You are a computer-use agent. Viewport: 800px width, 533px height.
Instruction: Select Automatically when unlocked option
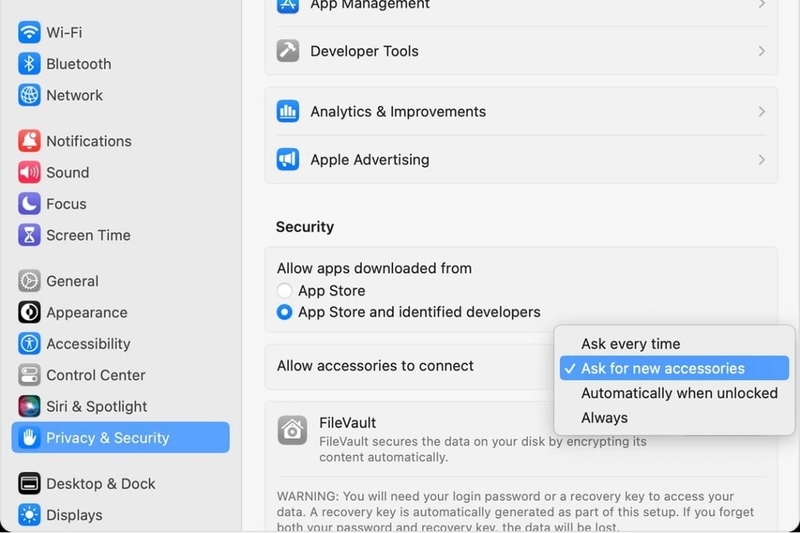coord(679,393)
